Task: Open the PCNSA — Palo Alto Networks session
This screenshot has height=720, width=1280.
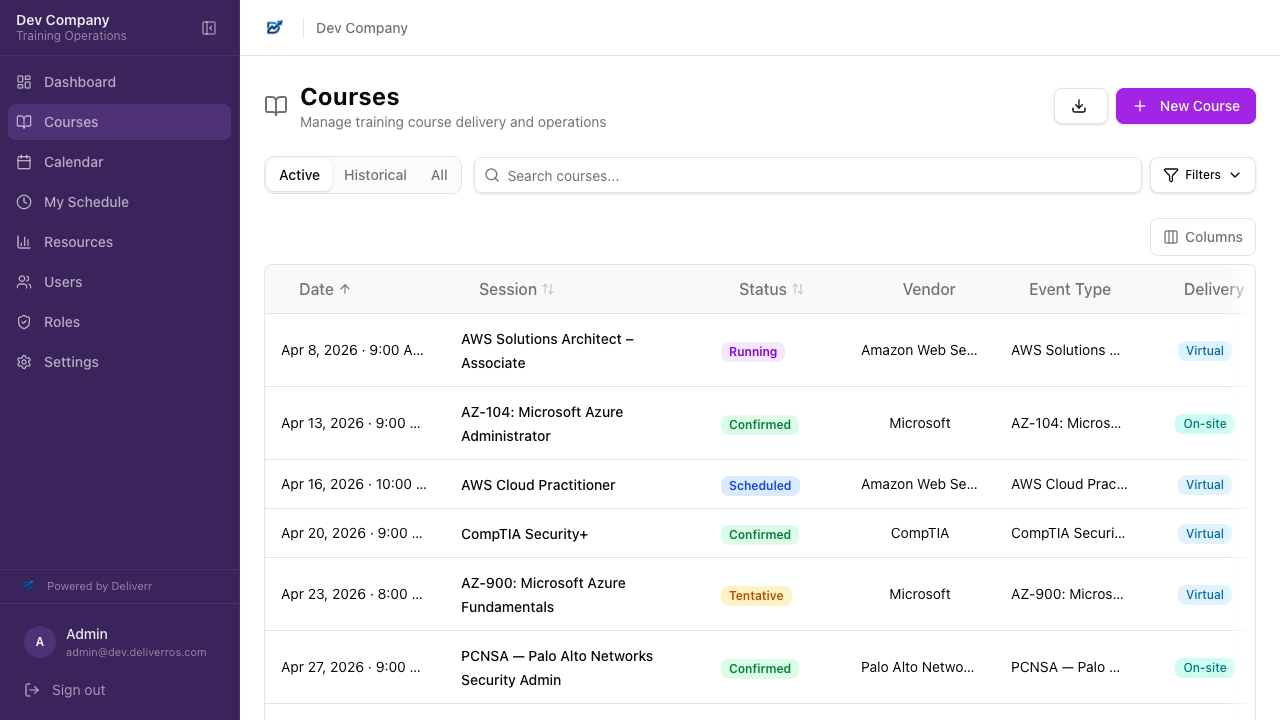Action: [x=557, y=668]
